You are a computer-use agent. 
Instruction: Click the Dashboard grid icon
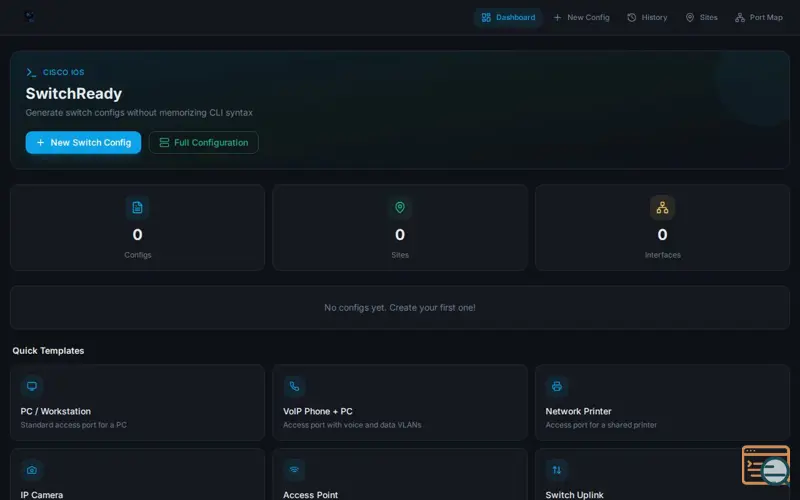point(486,17)
